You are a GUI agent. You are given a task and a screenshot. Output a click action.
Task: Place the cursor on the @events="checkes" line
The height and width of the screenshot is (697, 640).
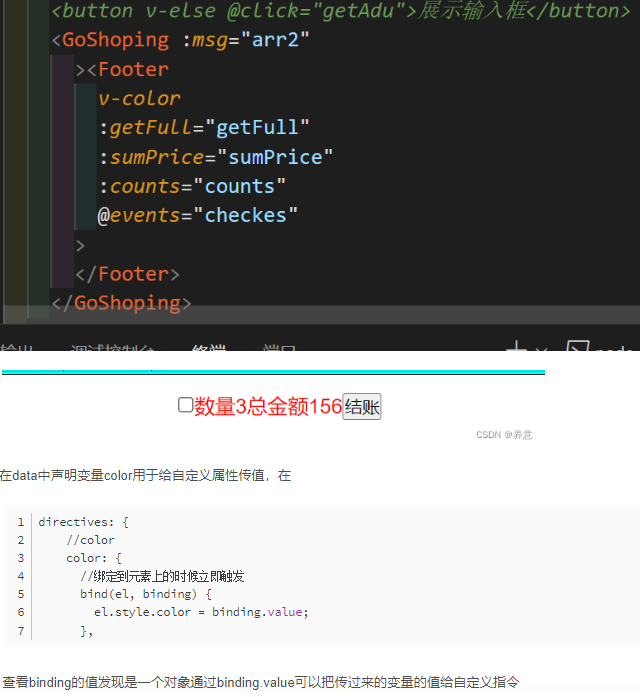click(x=197, y=215)
